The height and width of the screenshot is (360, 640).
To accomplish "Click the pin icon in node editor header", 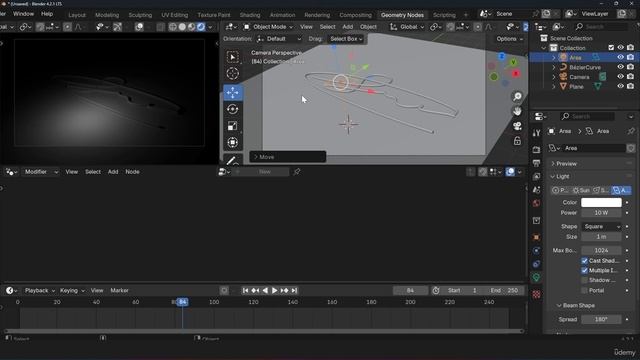I will [x=297, y=172].
